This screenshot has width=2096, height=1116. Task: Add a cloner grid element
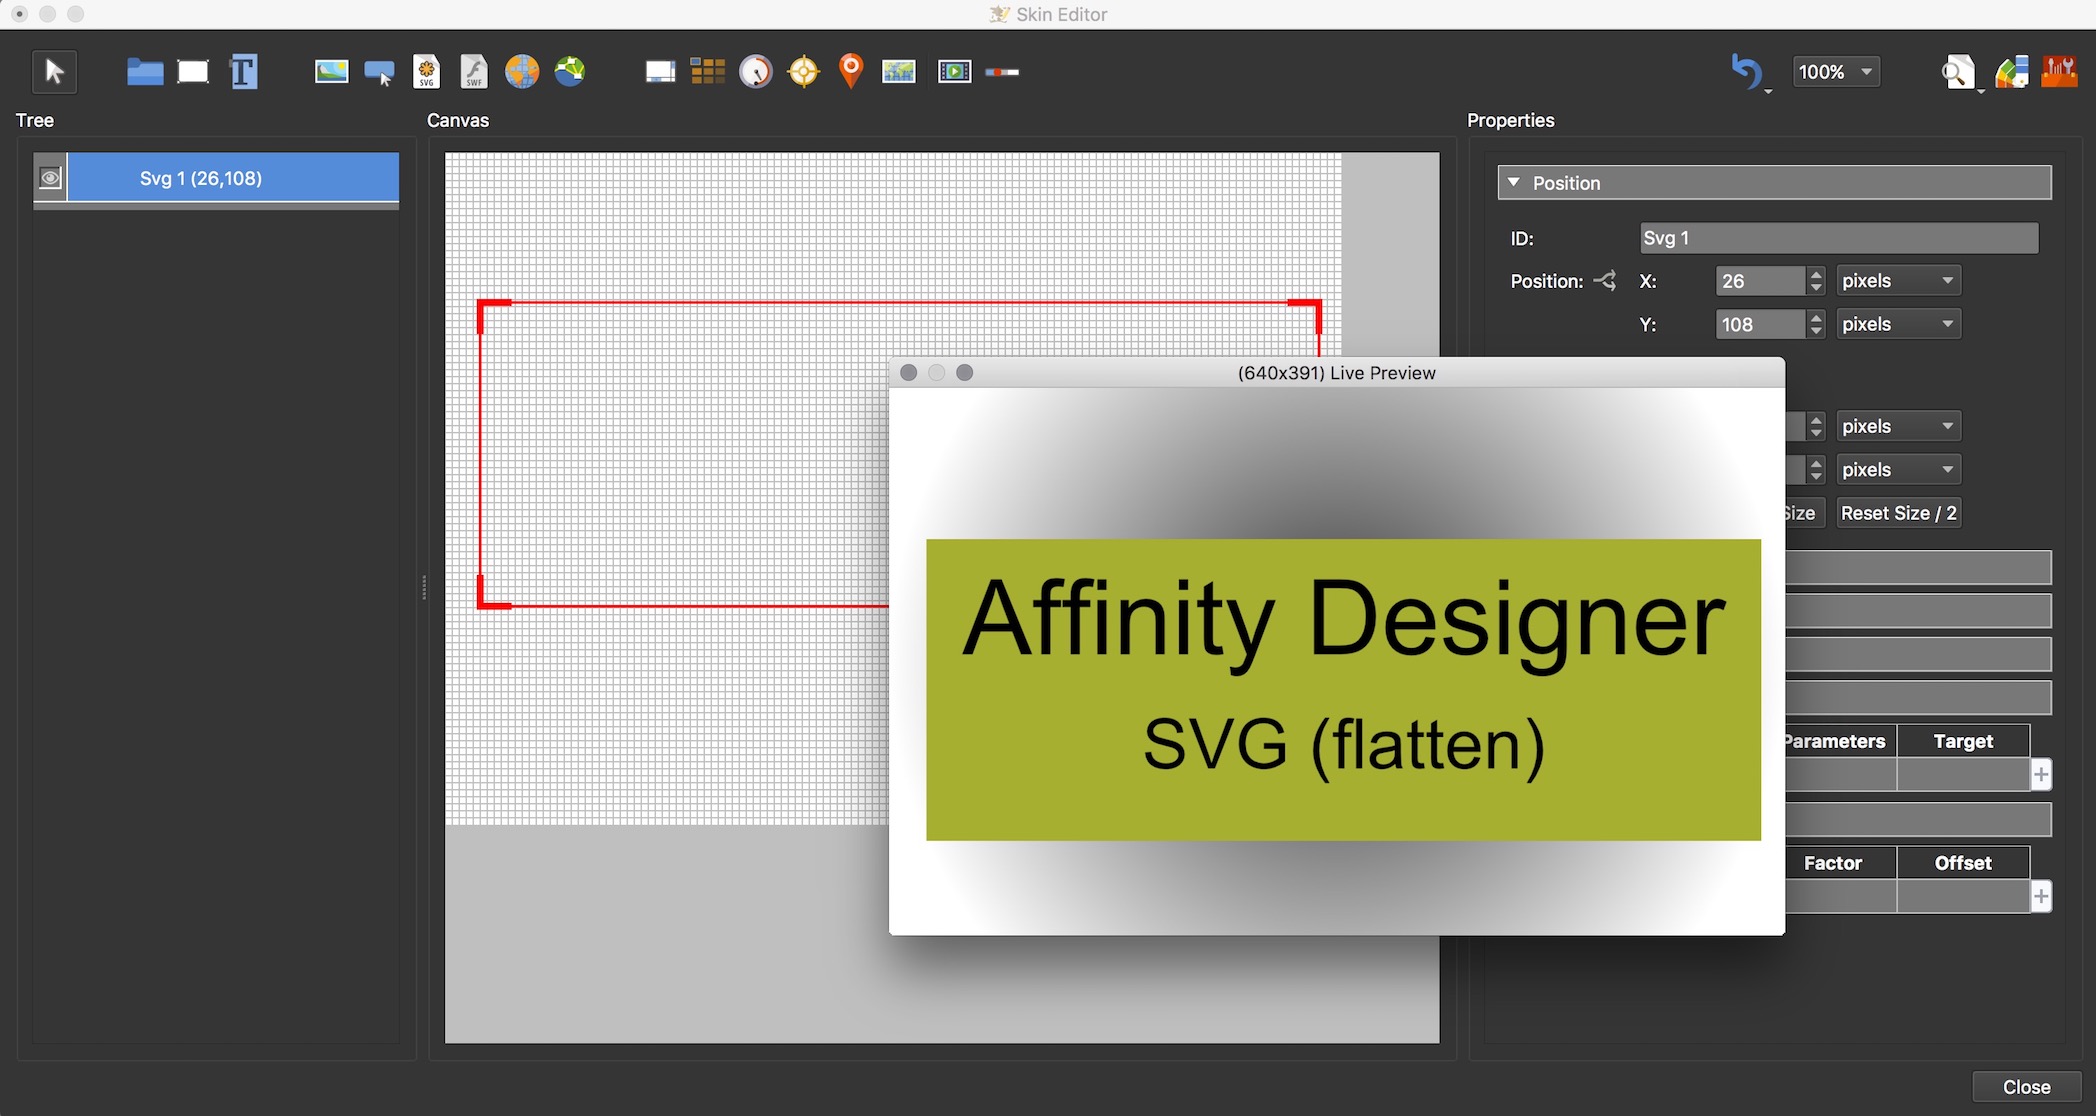point(707,72)
